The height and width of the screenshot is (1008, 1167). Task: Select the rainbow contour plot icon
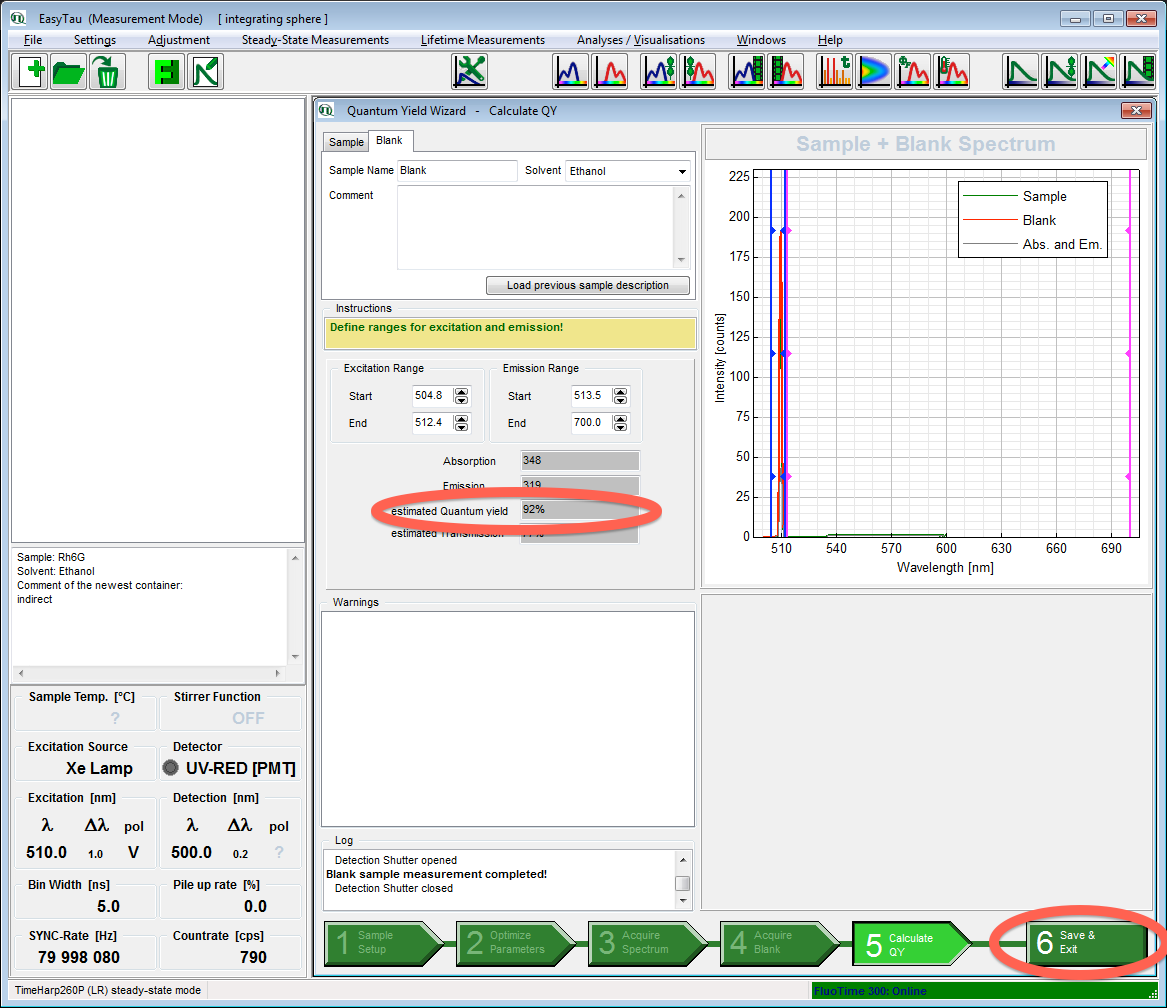point(874,72)
